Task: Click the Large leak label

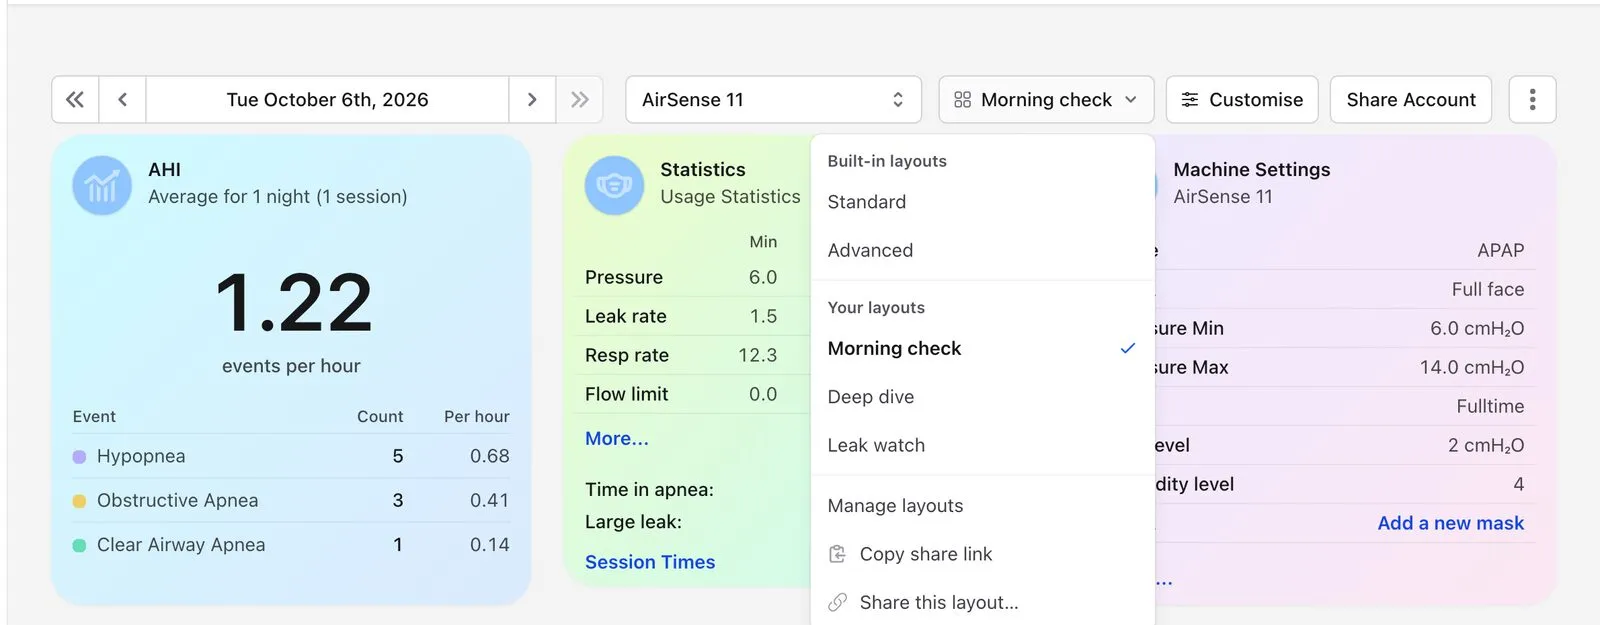Action: coord(633,522)
